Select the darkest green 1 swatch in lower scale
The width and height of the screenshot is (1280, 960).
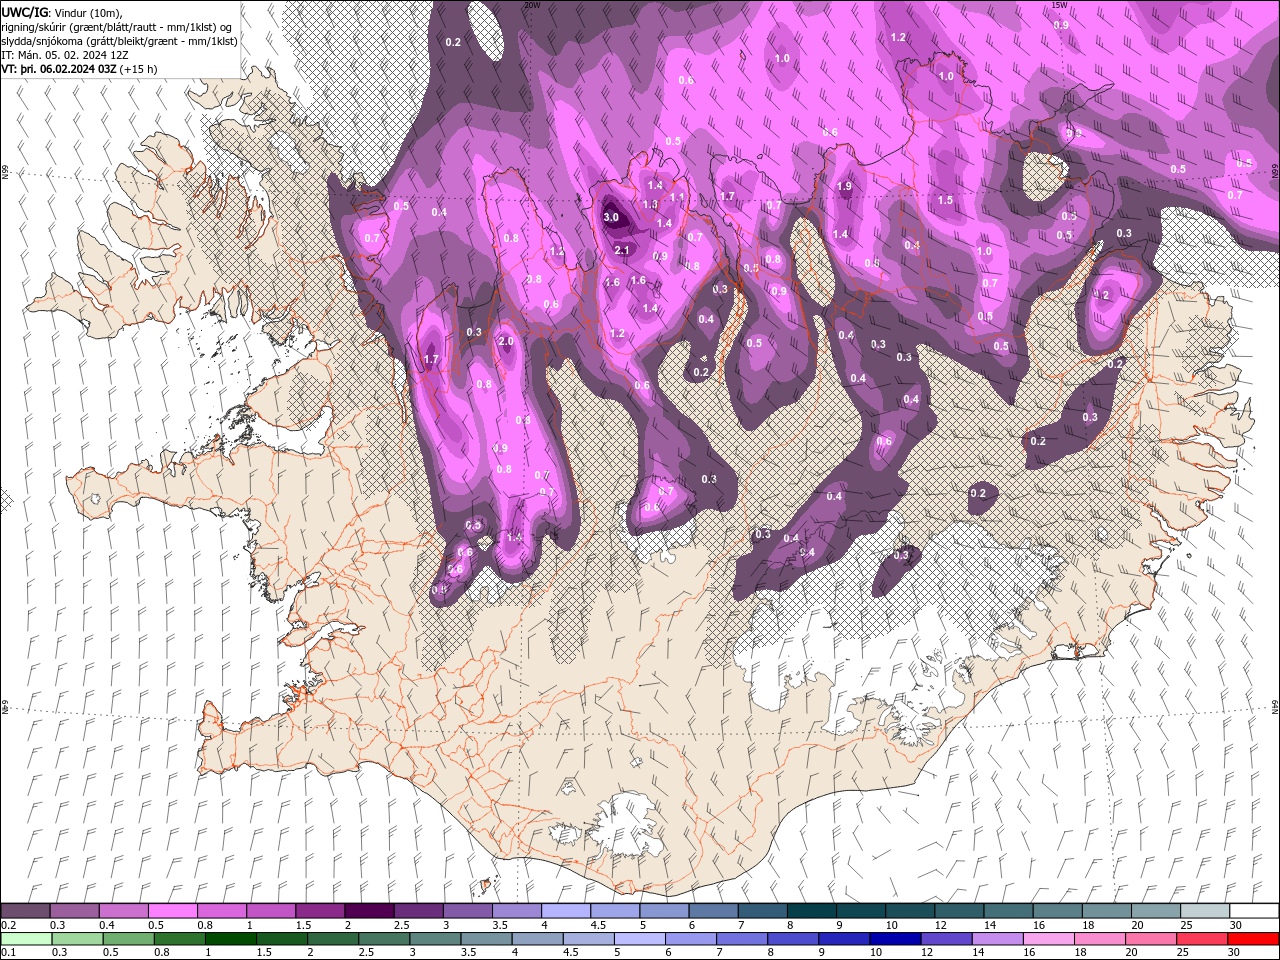coord(230,939)
